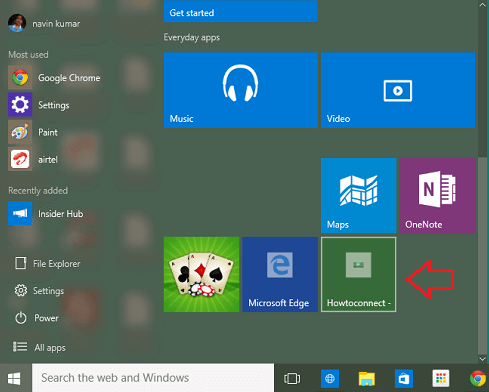The image size is (489, 392).
Task: Click navin kumar user account
Action: pos(44,23)
